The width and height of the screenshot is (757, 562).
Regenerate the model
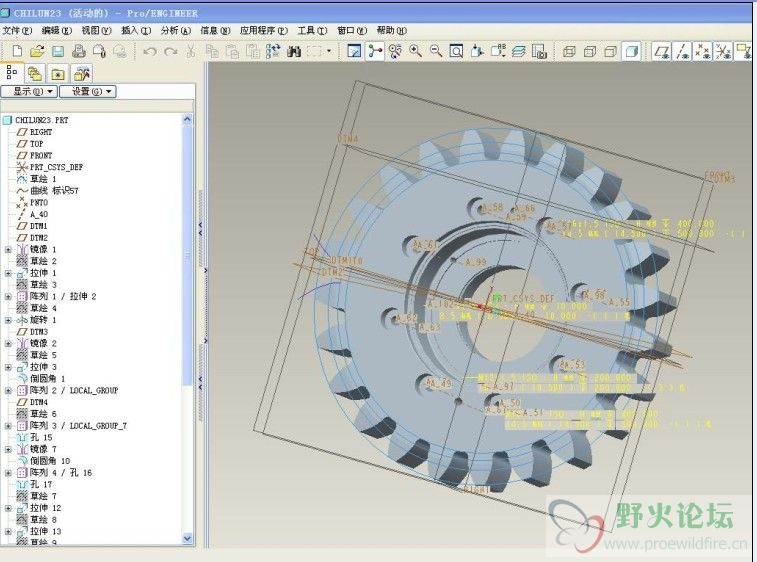(x=273, y=51)
